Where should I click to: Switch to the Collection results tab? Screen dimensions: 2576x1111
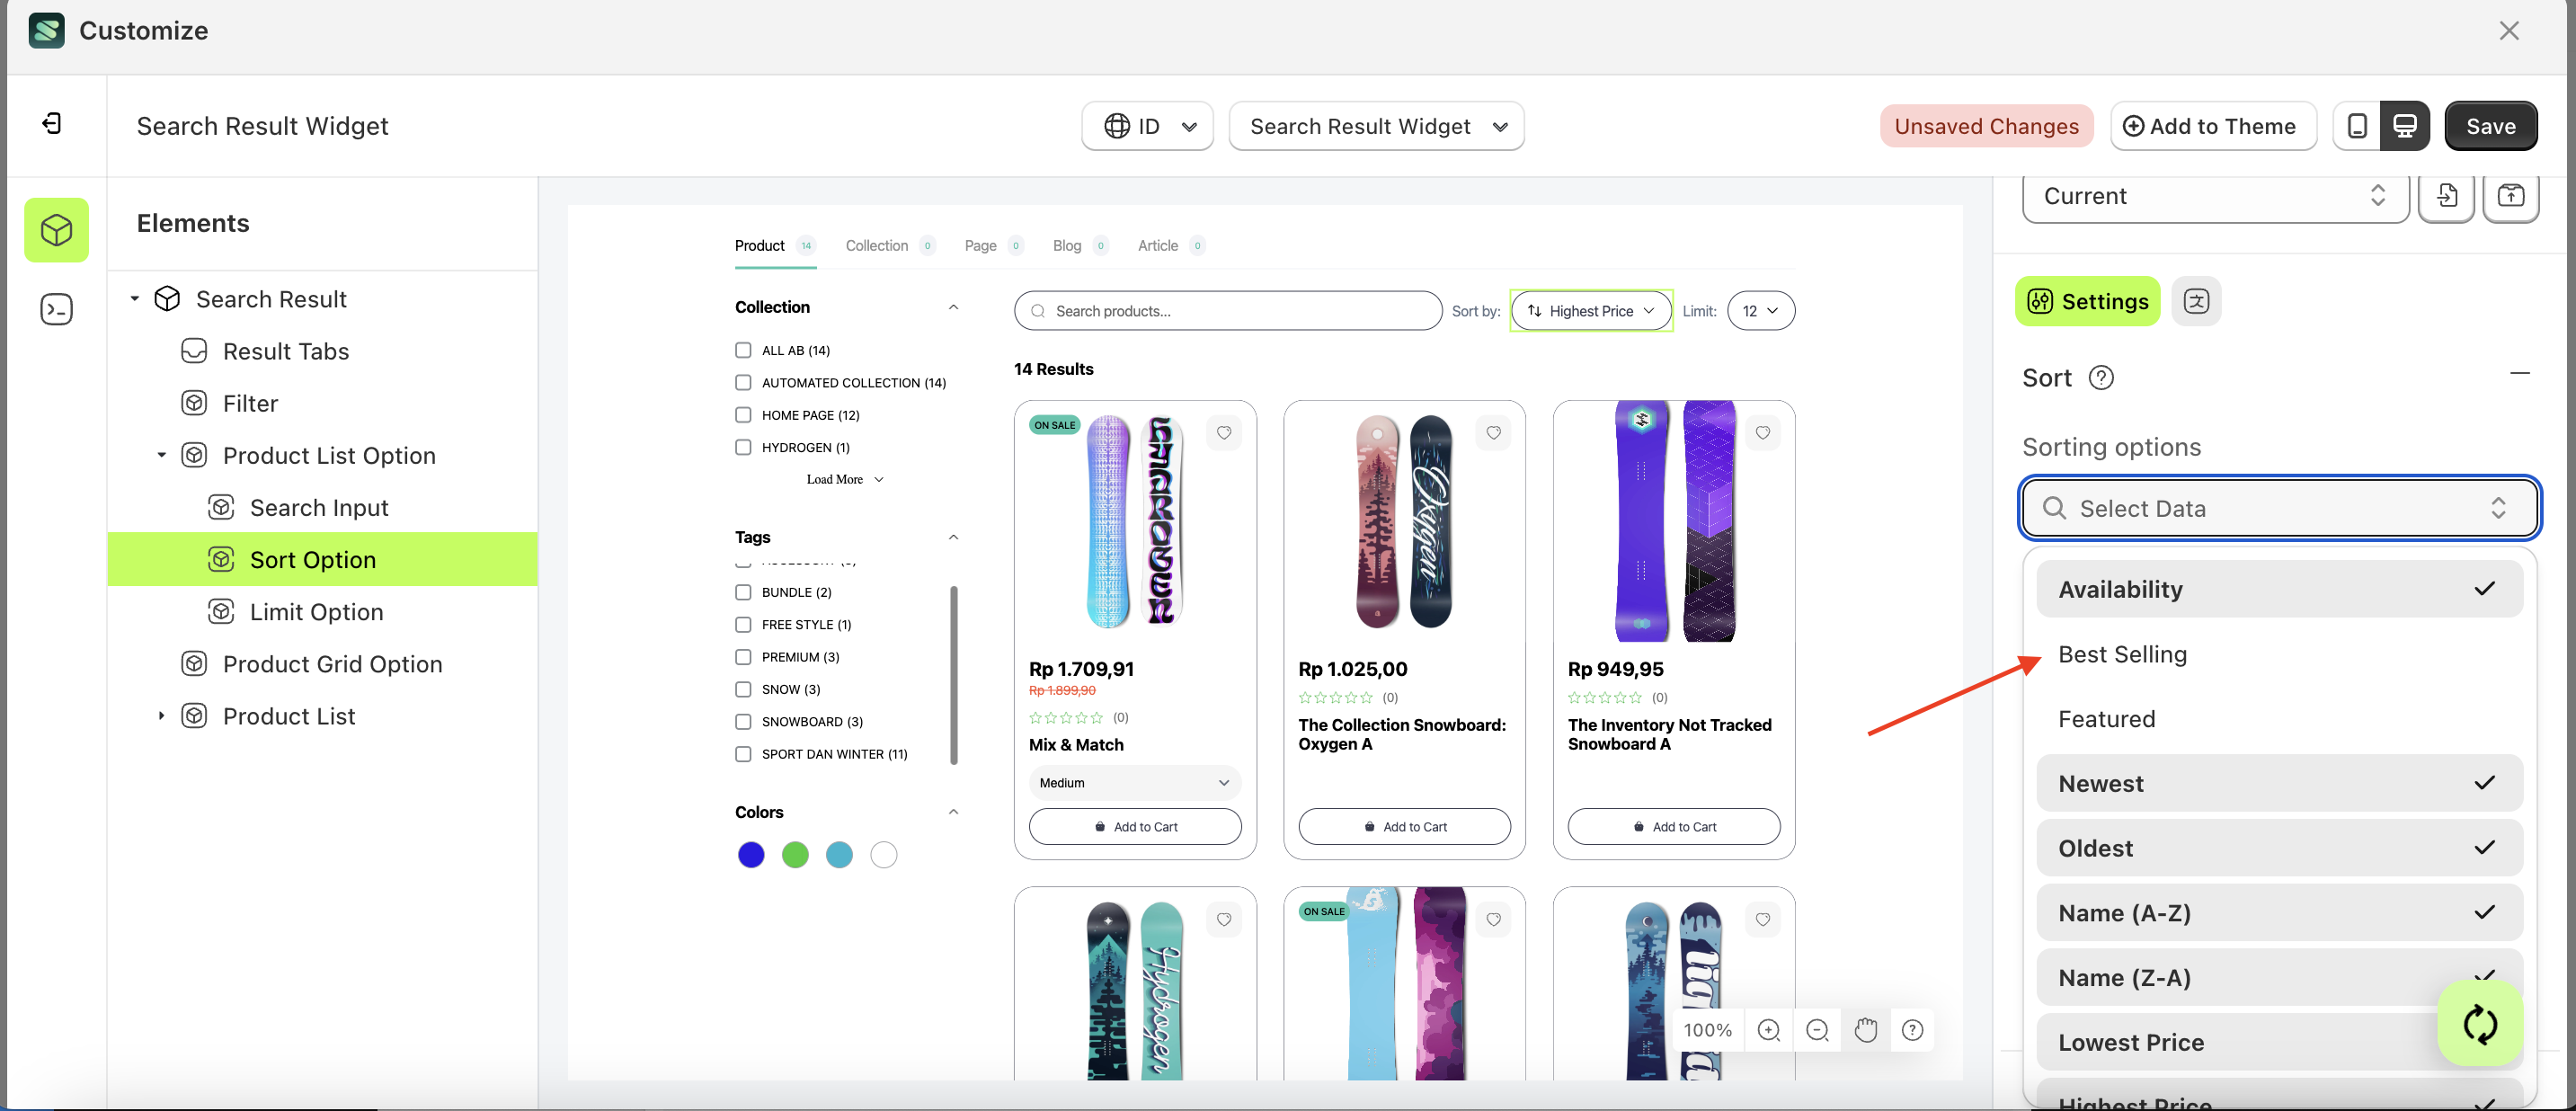876,246
